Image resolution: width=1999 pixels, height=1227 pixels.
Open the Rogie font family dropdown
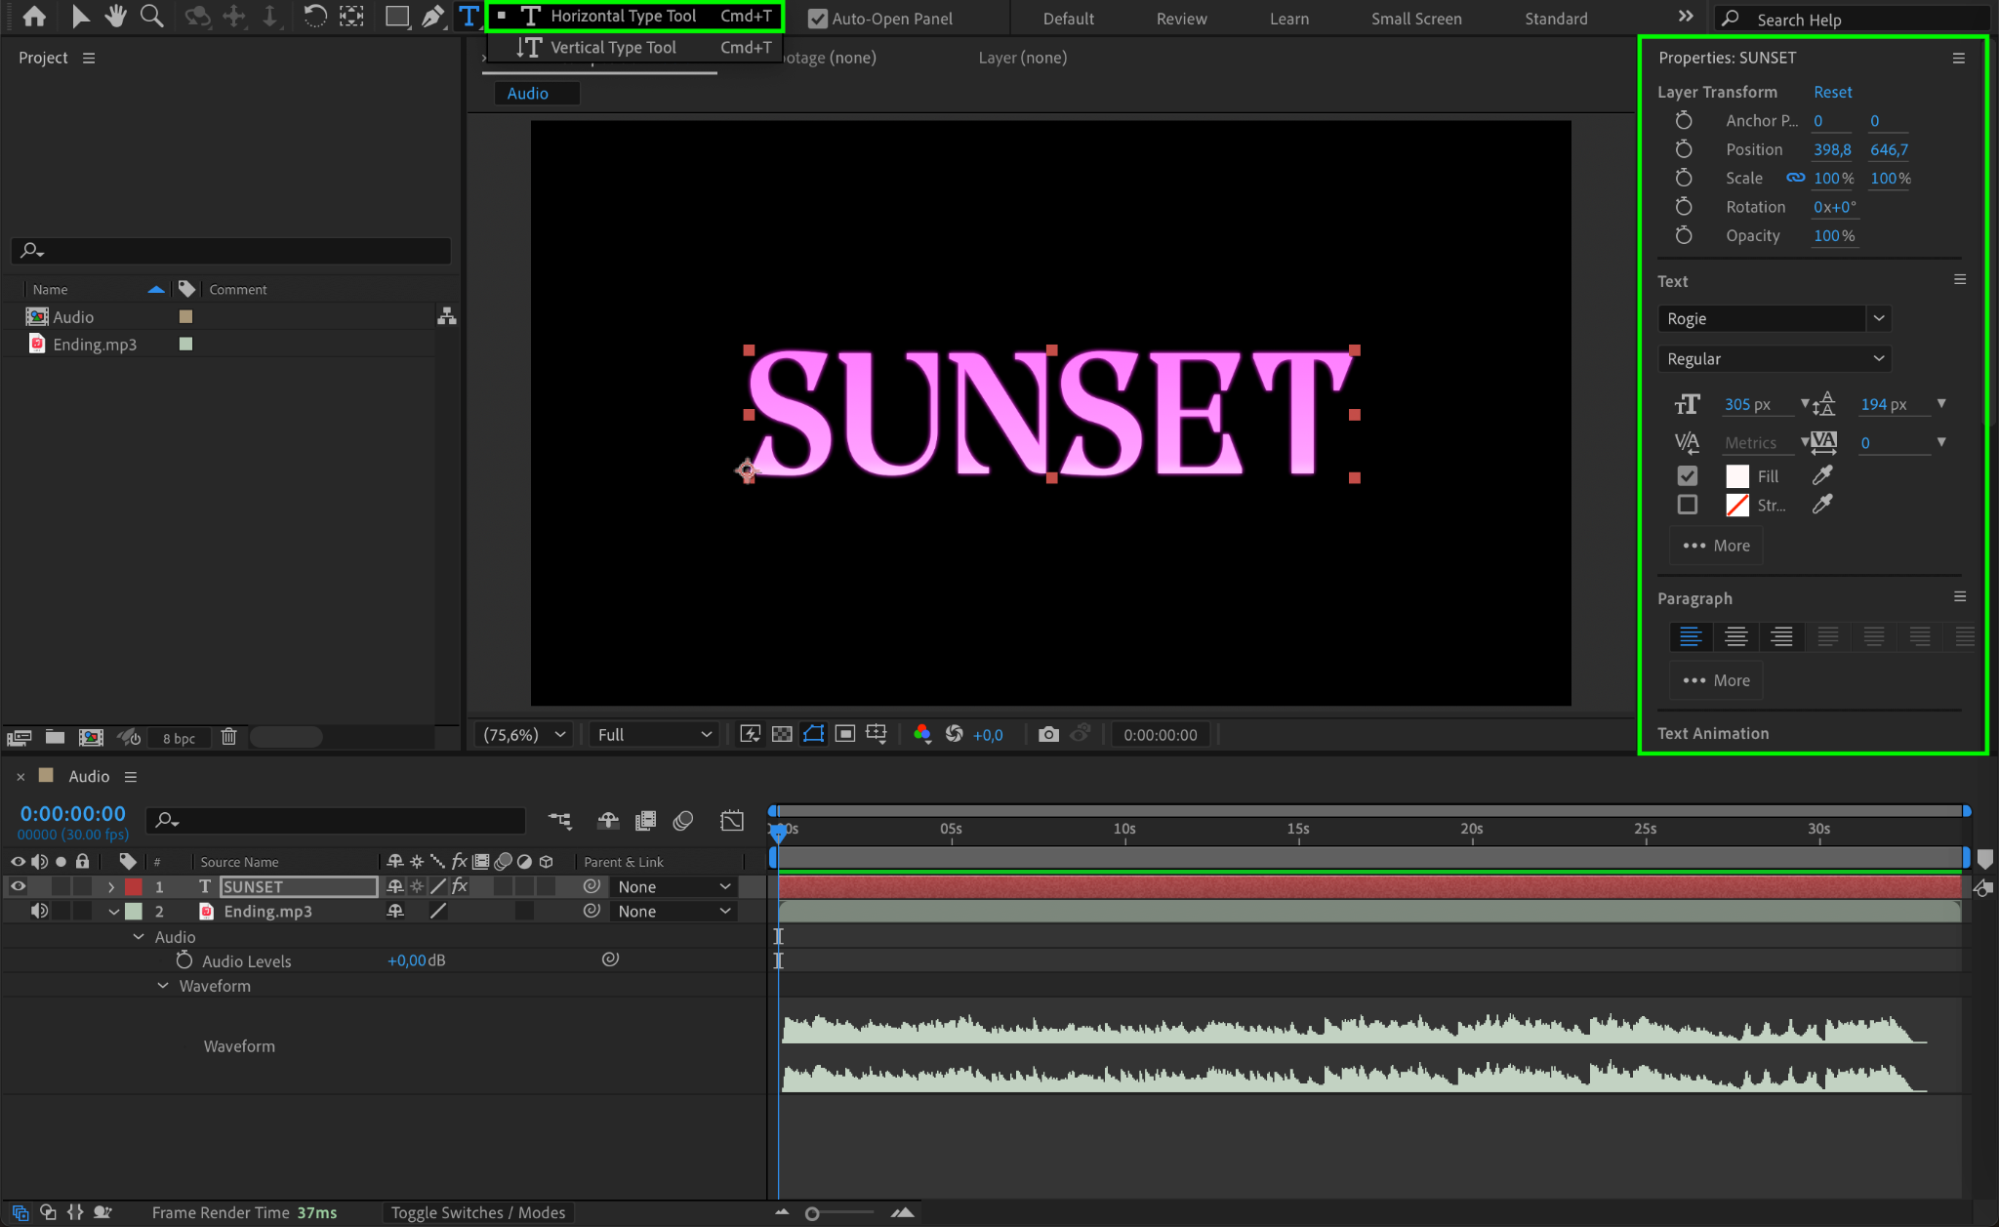1878,318
